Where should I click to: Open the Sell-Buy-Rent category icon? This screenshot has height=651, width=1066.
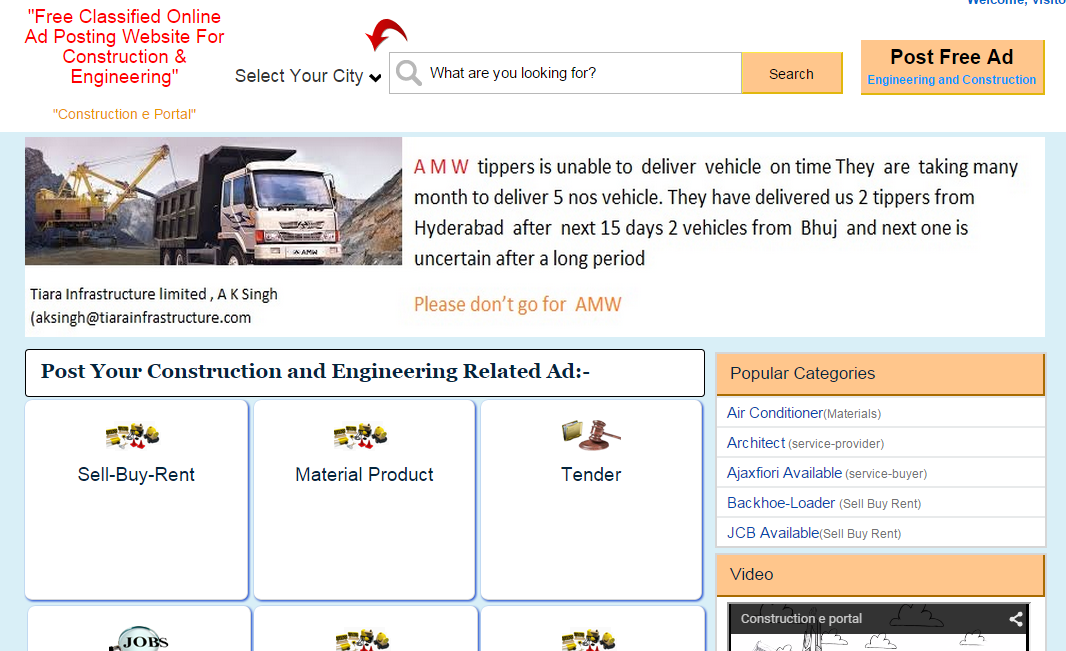133,436
